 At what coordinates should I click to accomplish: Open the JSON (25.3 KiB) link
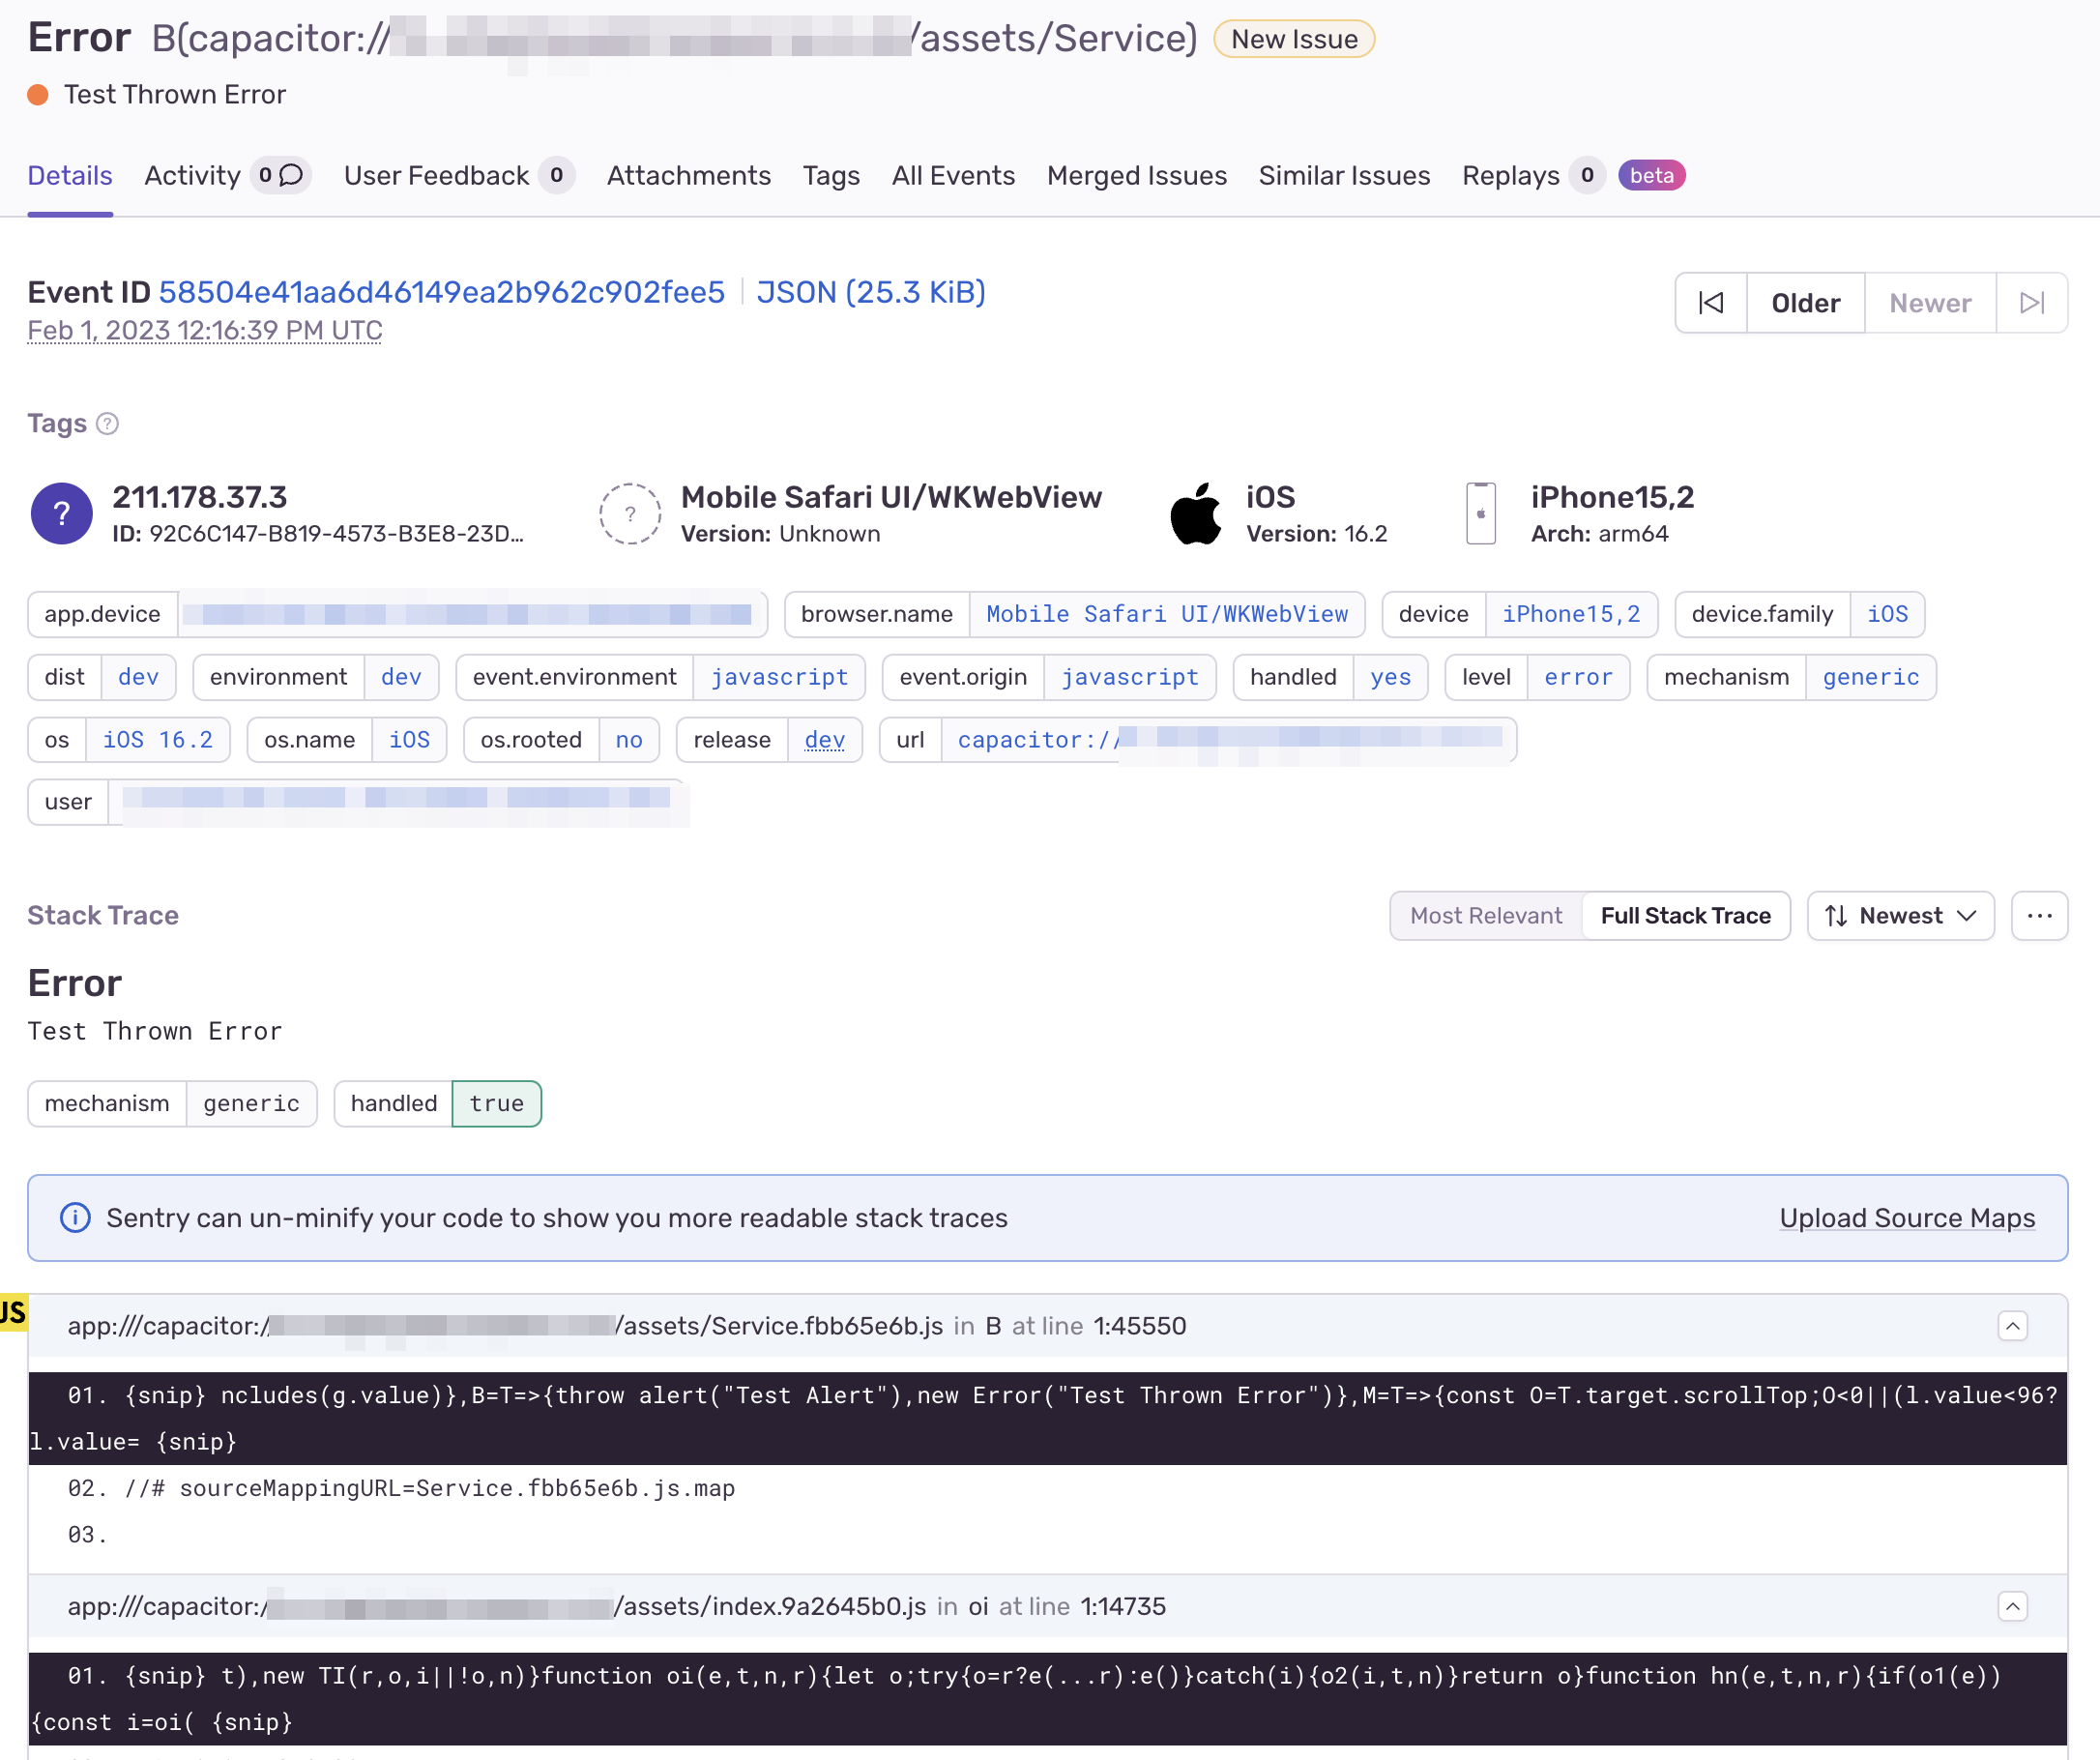point(870,292)
